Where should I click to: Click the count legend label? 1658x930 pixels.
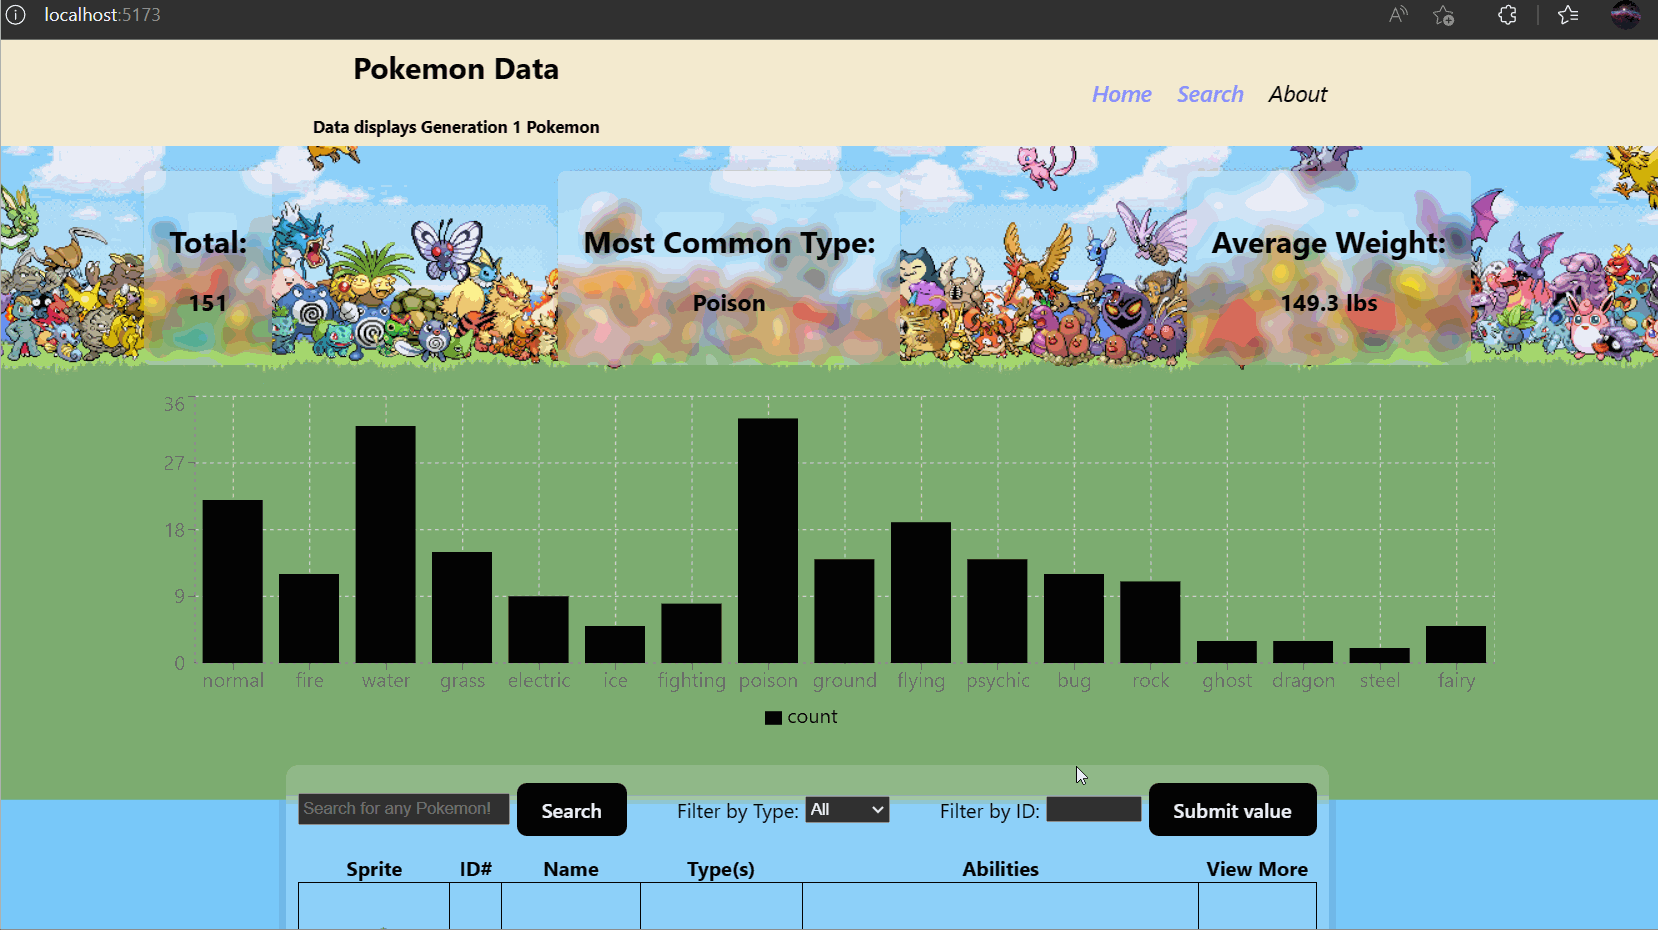pyautogui.click(x=812, y=717)
